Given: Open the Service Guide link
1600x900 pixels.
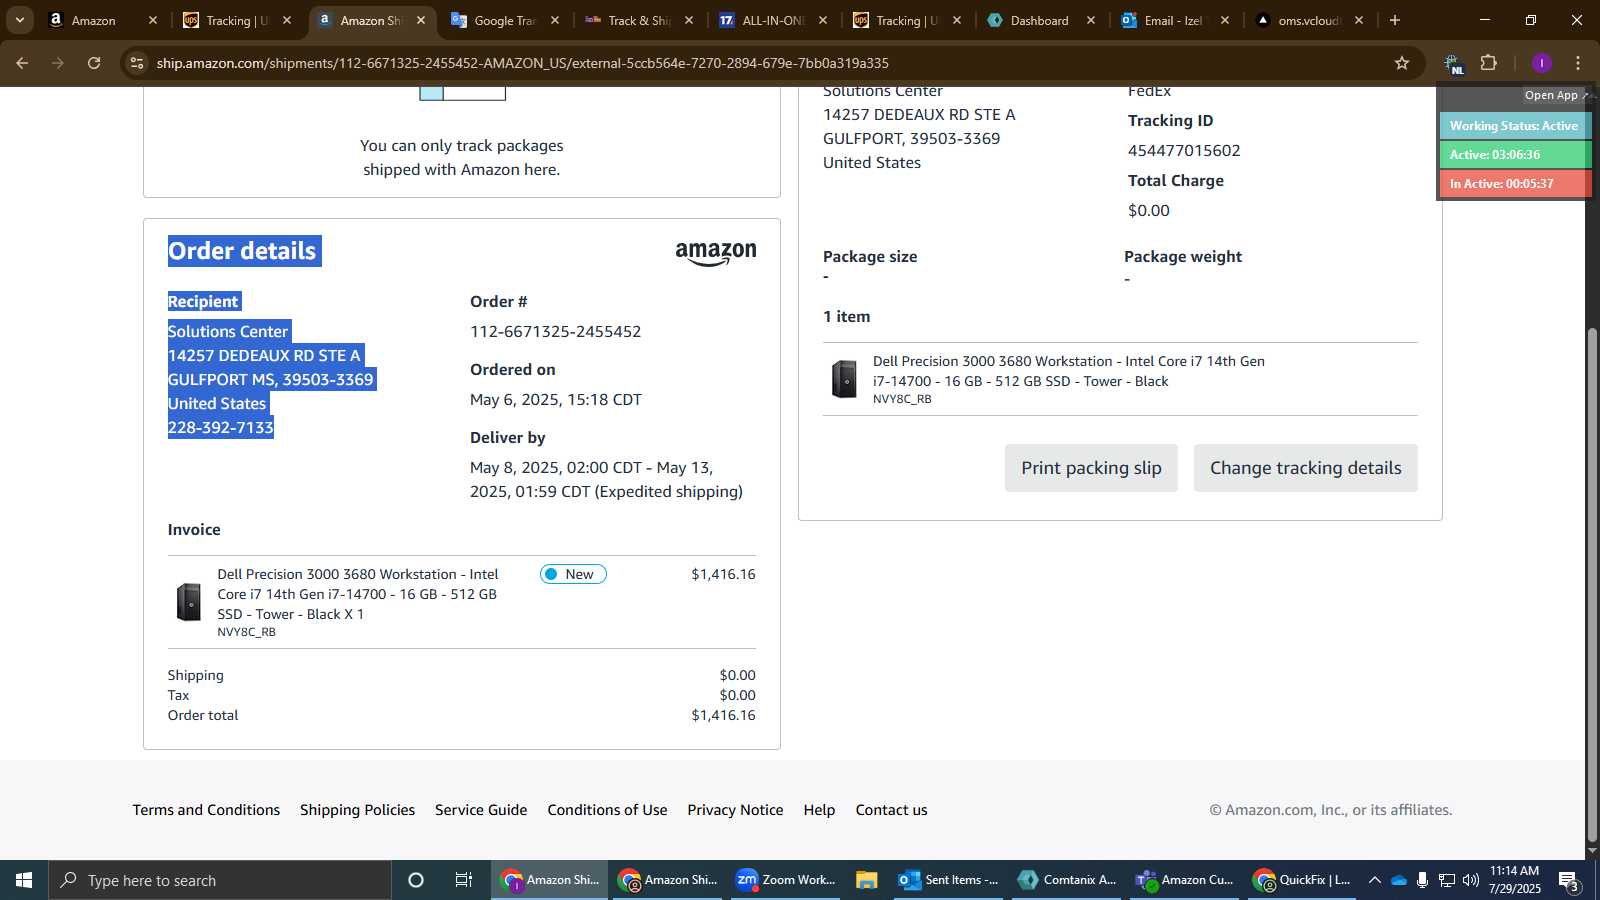Looking at the screenshot, I should point(481,810).
